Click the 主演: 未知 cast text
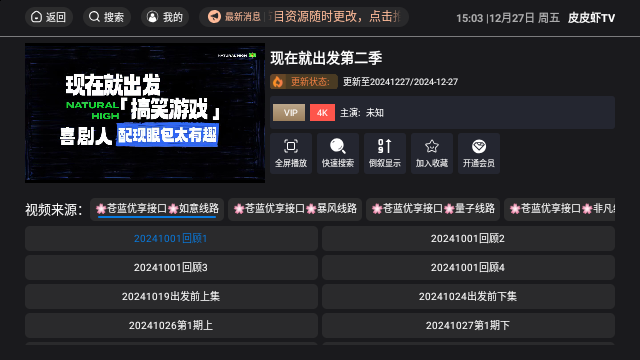This screenshot has height=360, width=640. tap(362, 113)
